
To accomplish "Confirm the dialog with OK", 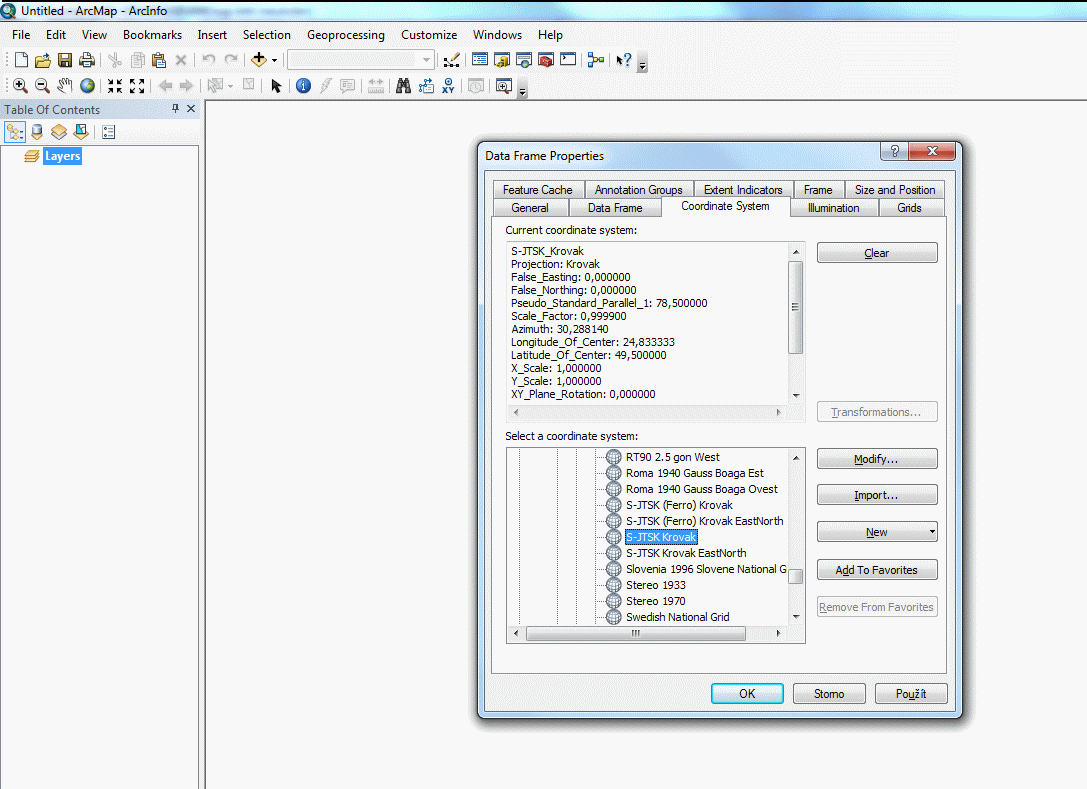I will pyautogui.click(x=747, y=693).
